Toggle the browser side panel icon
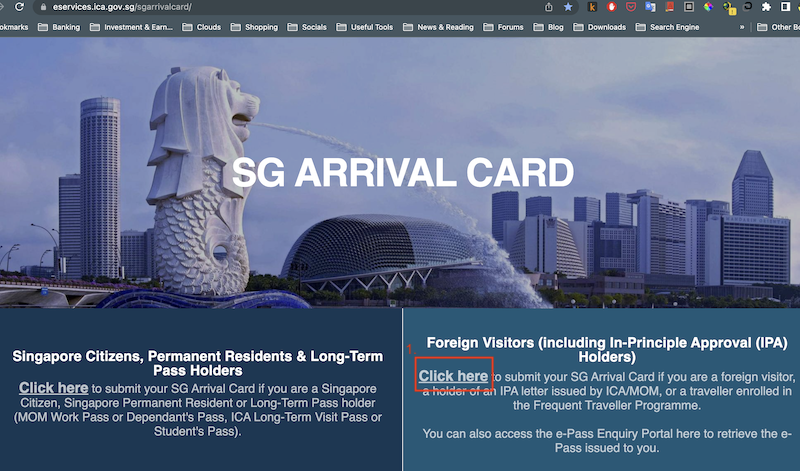Viewport: 800px width, 471px height. (x=786, y=6)
